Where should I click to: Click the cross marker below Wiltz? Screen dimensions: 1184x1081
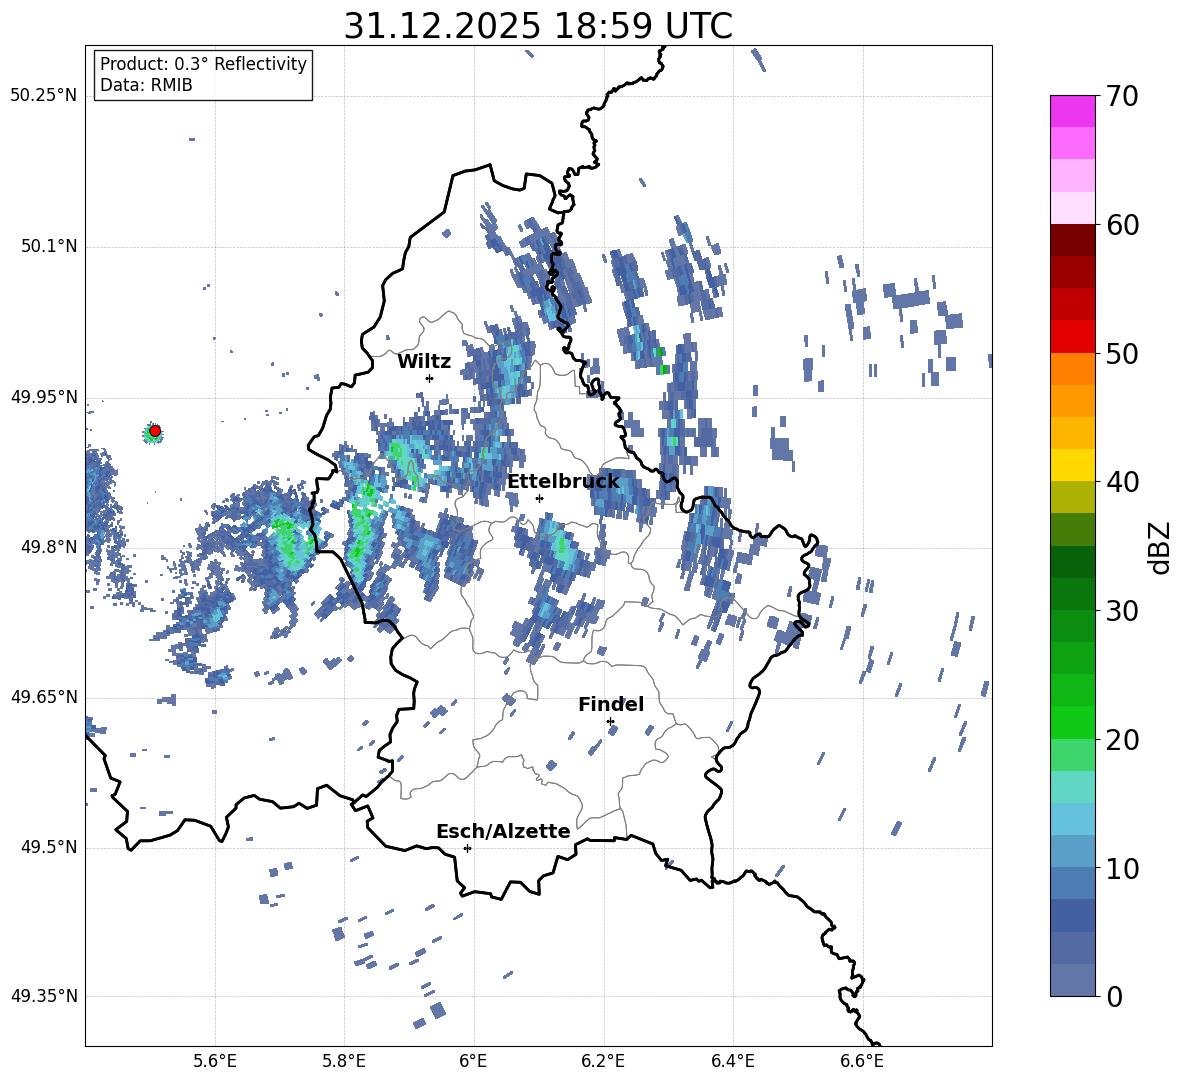[430, 378]
